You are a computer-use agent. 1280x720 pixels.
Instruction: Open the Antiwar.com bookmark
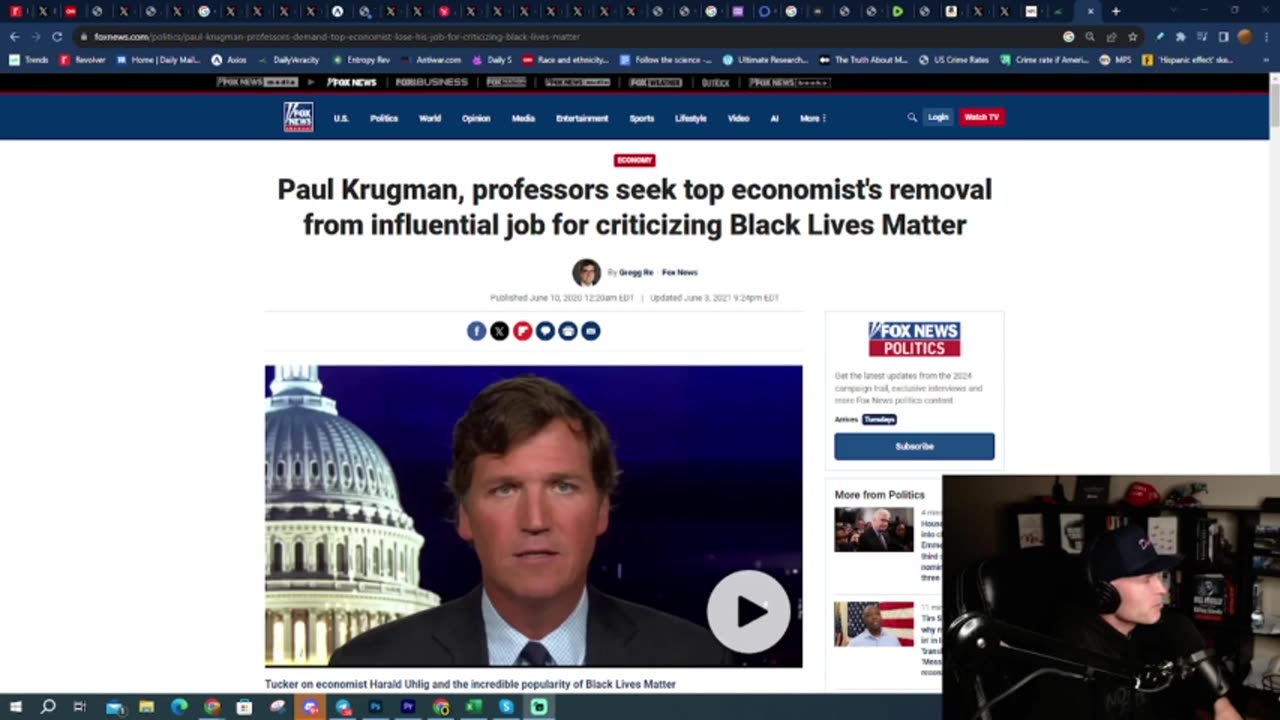(431, 60)
